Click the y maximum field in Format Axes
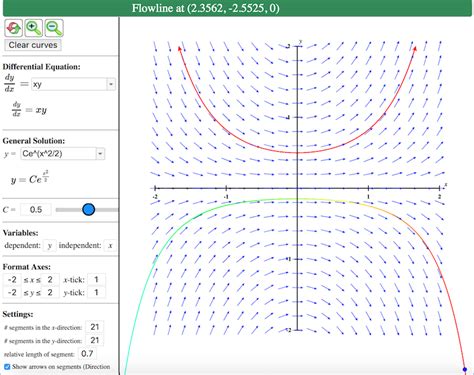The width and height of the screenshot is (474, 375). pos(50,292)
